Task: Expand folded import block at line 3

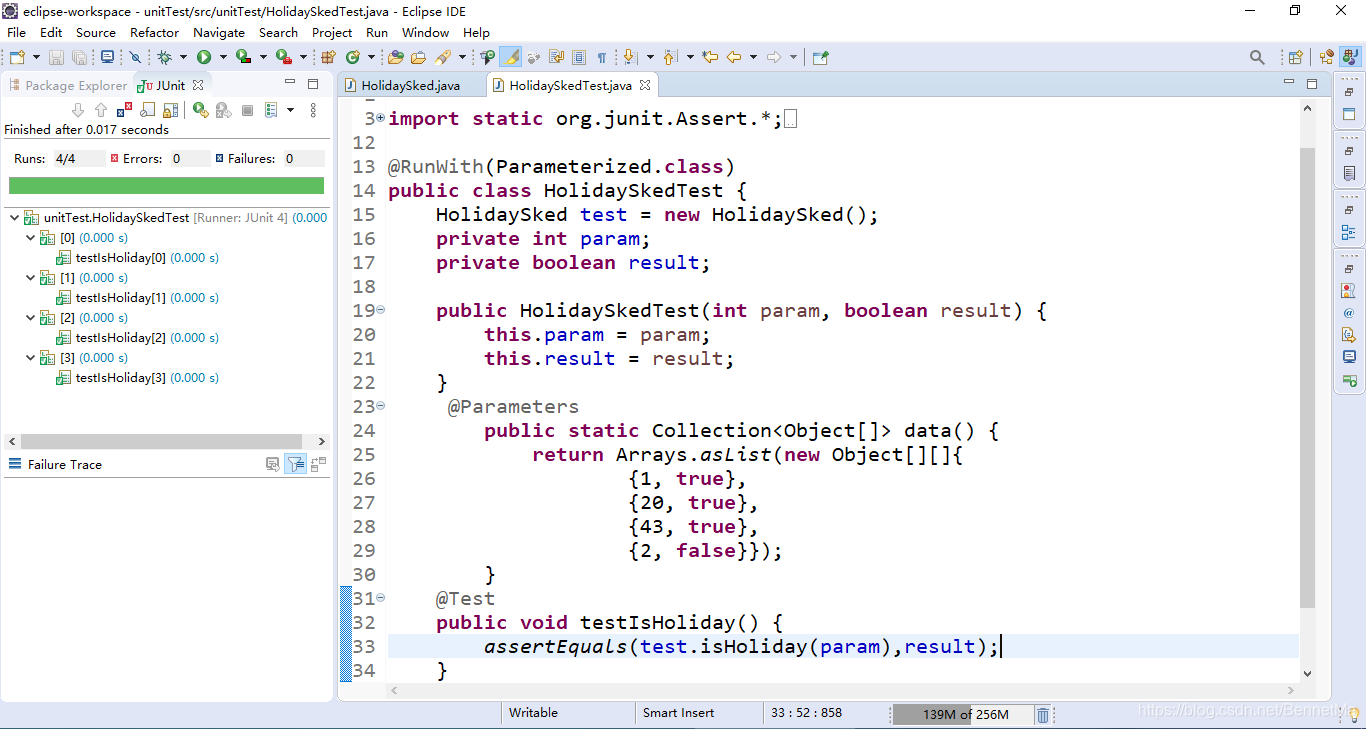Action: coord(381,118)
